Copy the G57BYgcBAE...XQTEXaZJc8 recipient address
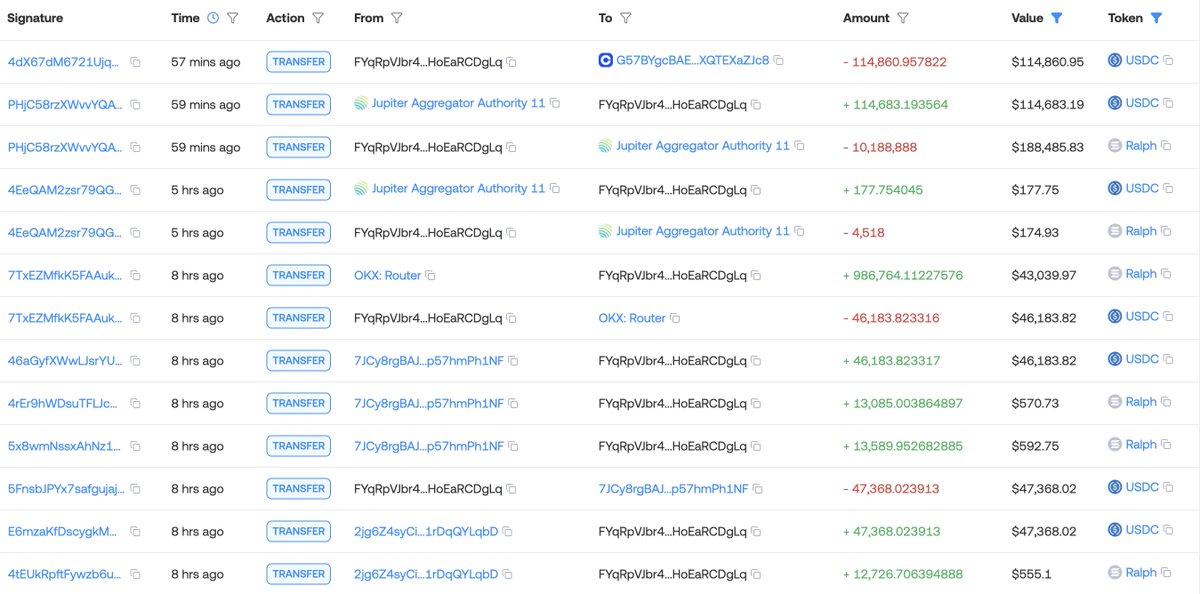The image size is (1200, 594). [779, 61]
